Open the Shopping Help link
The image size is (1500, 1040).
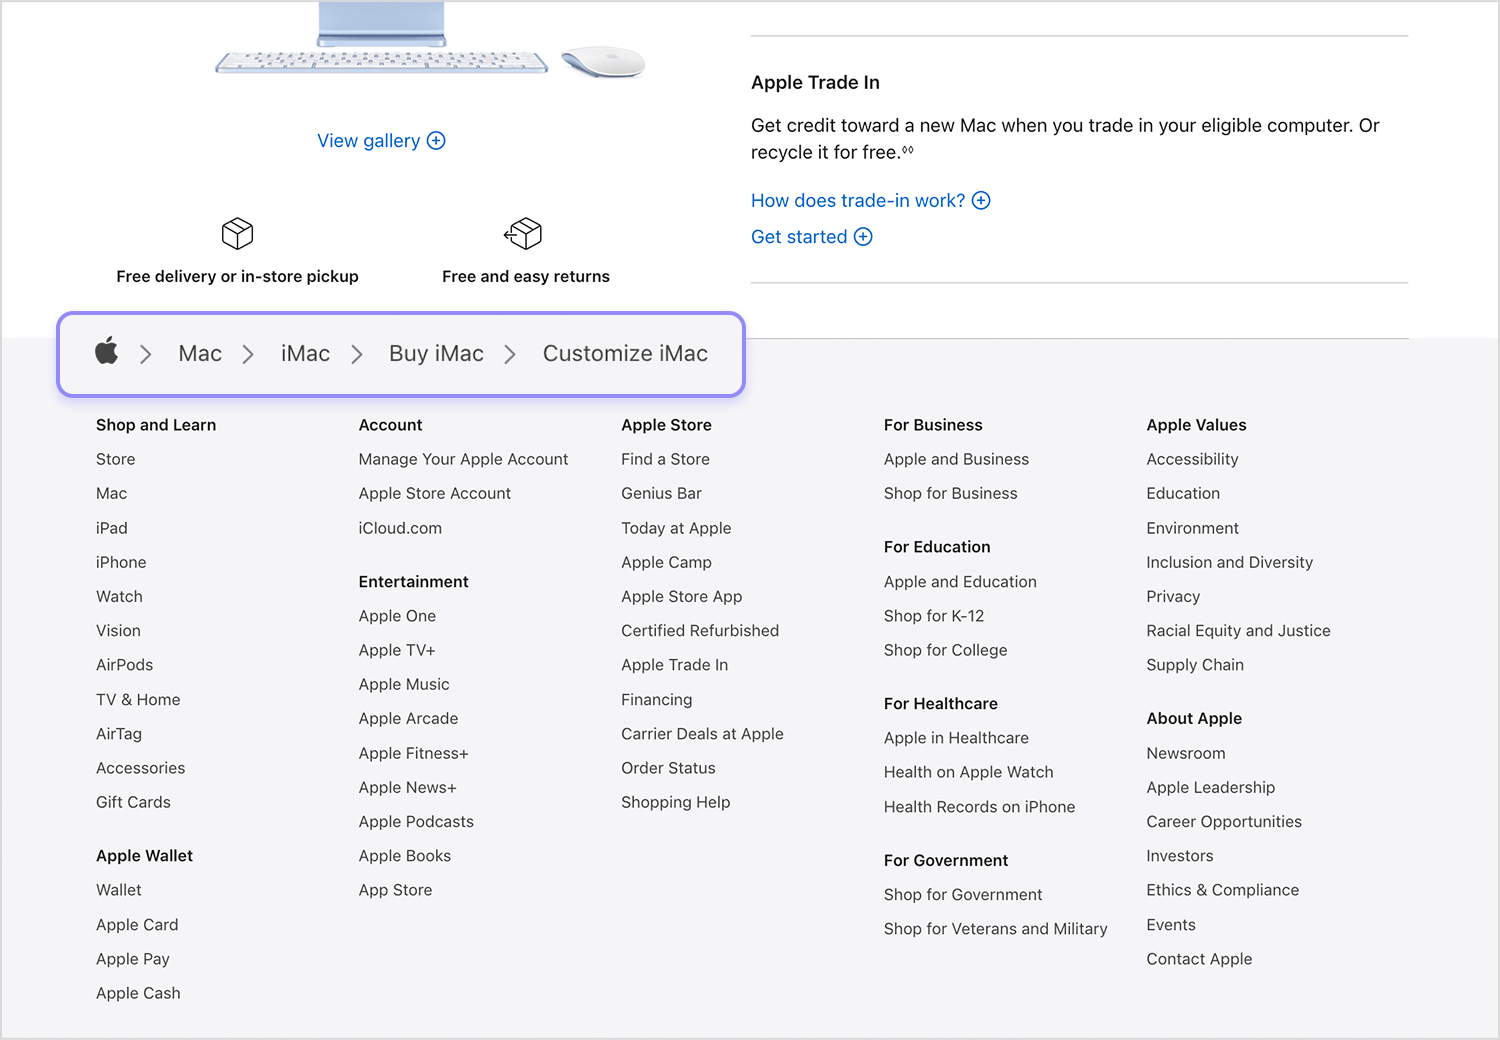[675, 802]
